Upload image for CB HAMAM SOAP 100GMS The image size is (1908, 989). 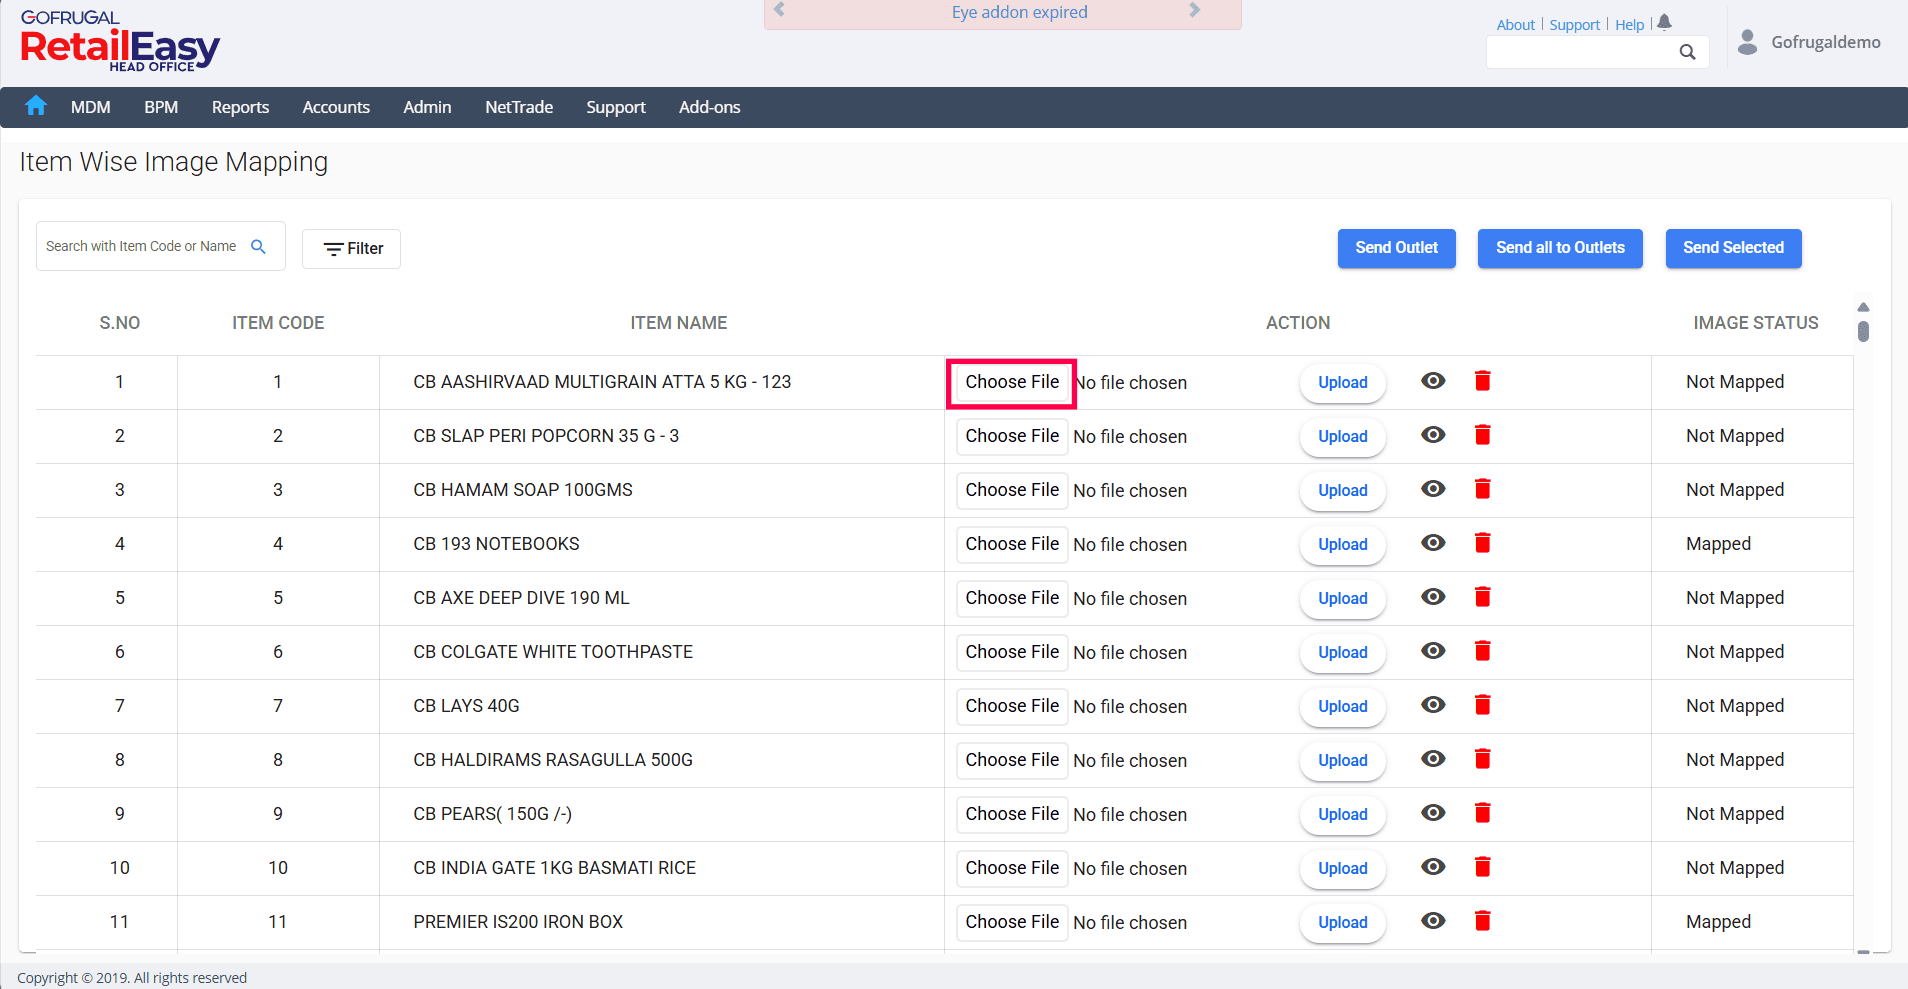[x=1343, y=491]
